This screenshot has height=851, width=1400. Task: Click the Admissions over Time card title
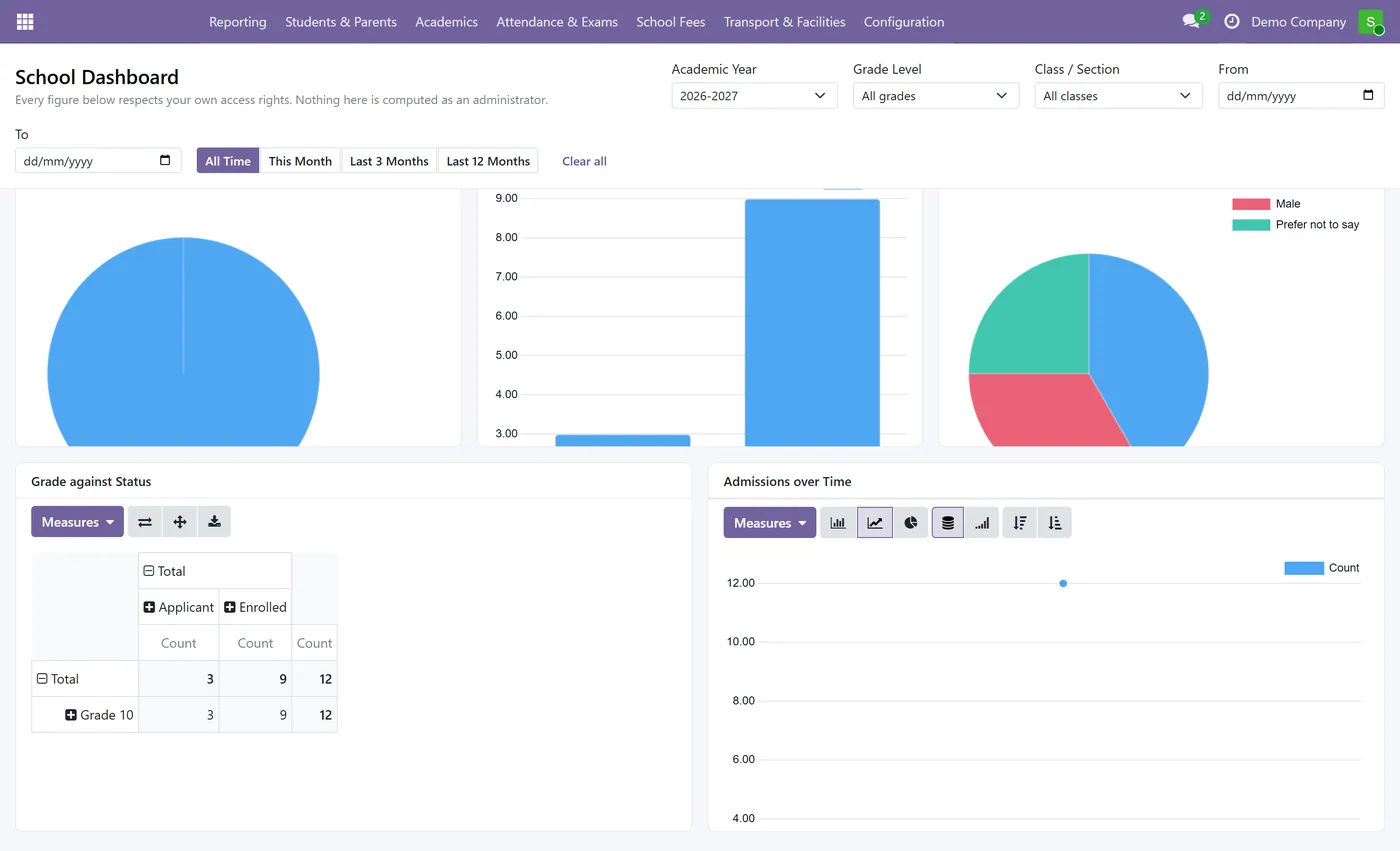pos(787,481)
